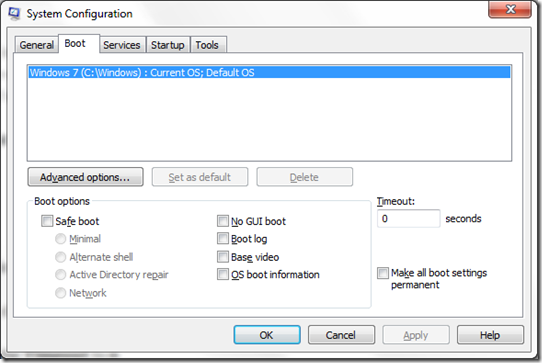Open Advanced options dialog

pos(85,177)
